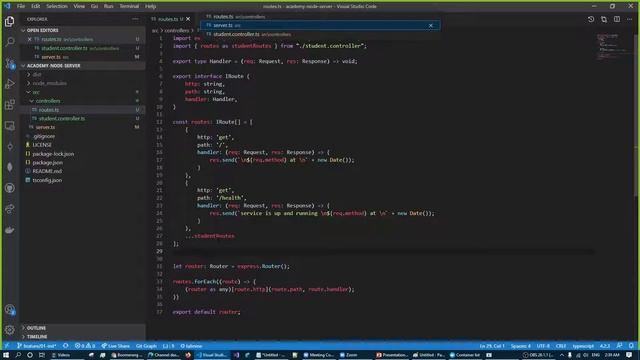Change the Spaces: 4 indentation setting

(x=521, y=346)
